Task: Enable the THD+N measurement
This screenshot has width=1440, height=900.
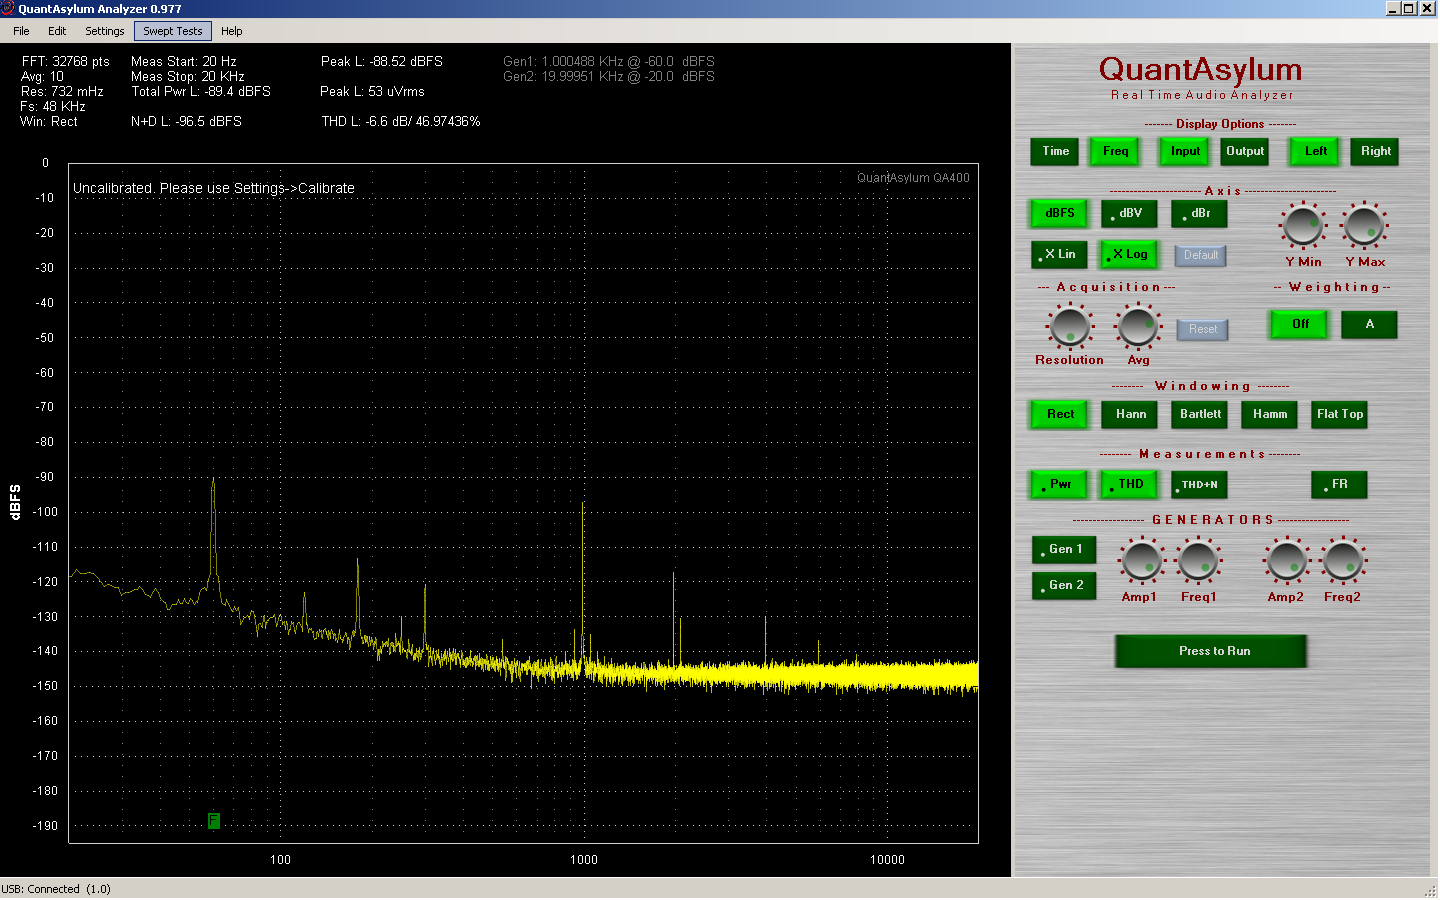Action: pyautogui.click(x=1199, y=485)
